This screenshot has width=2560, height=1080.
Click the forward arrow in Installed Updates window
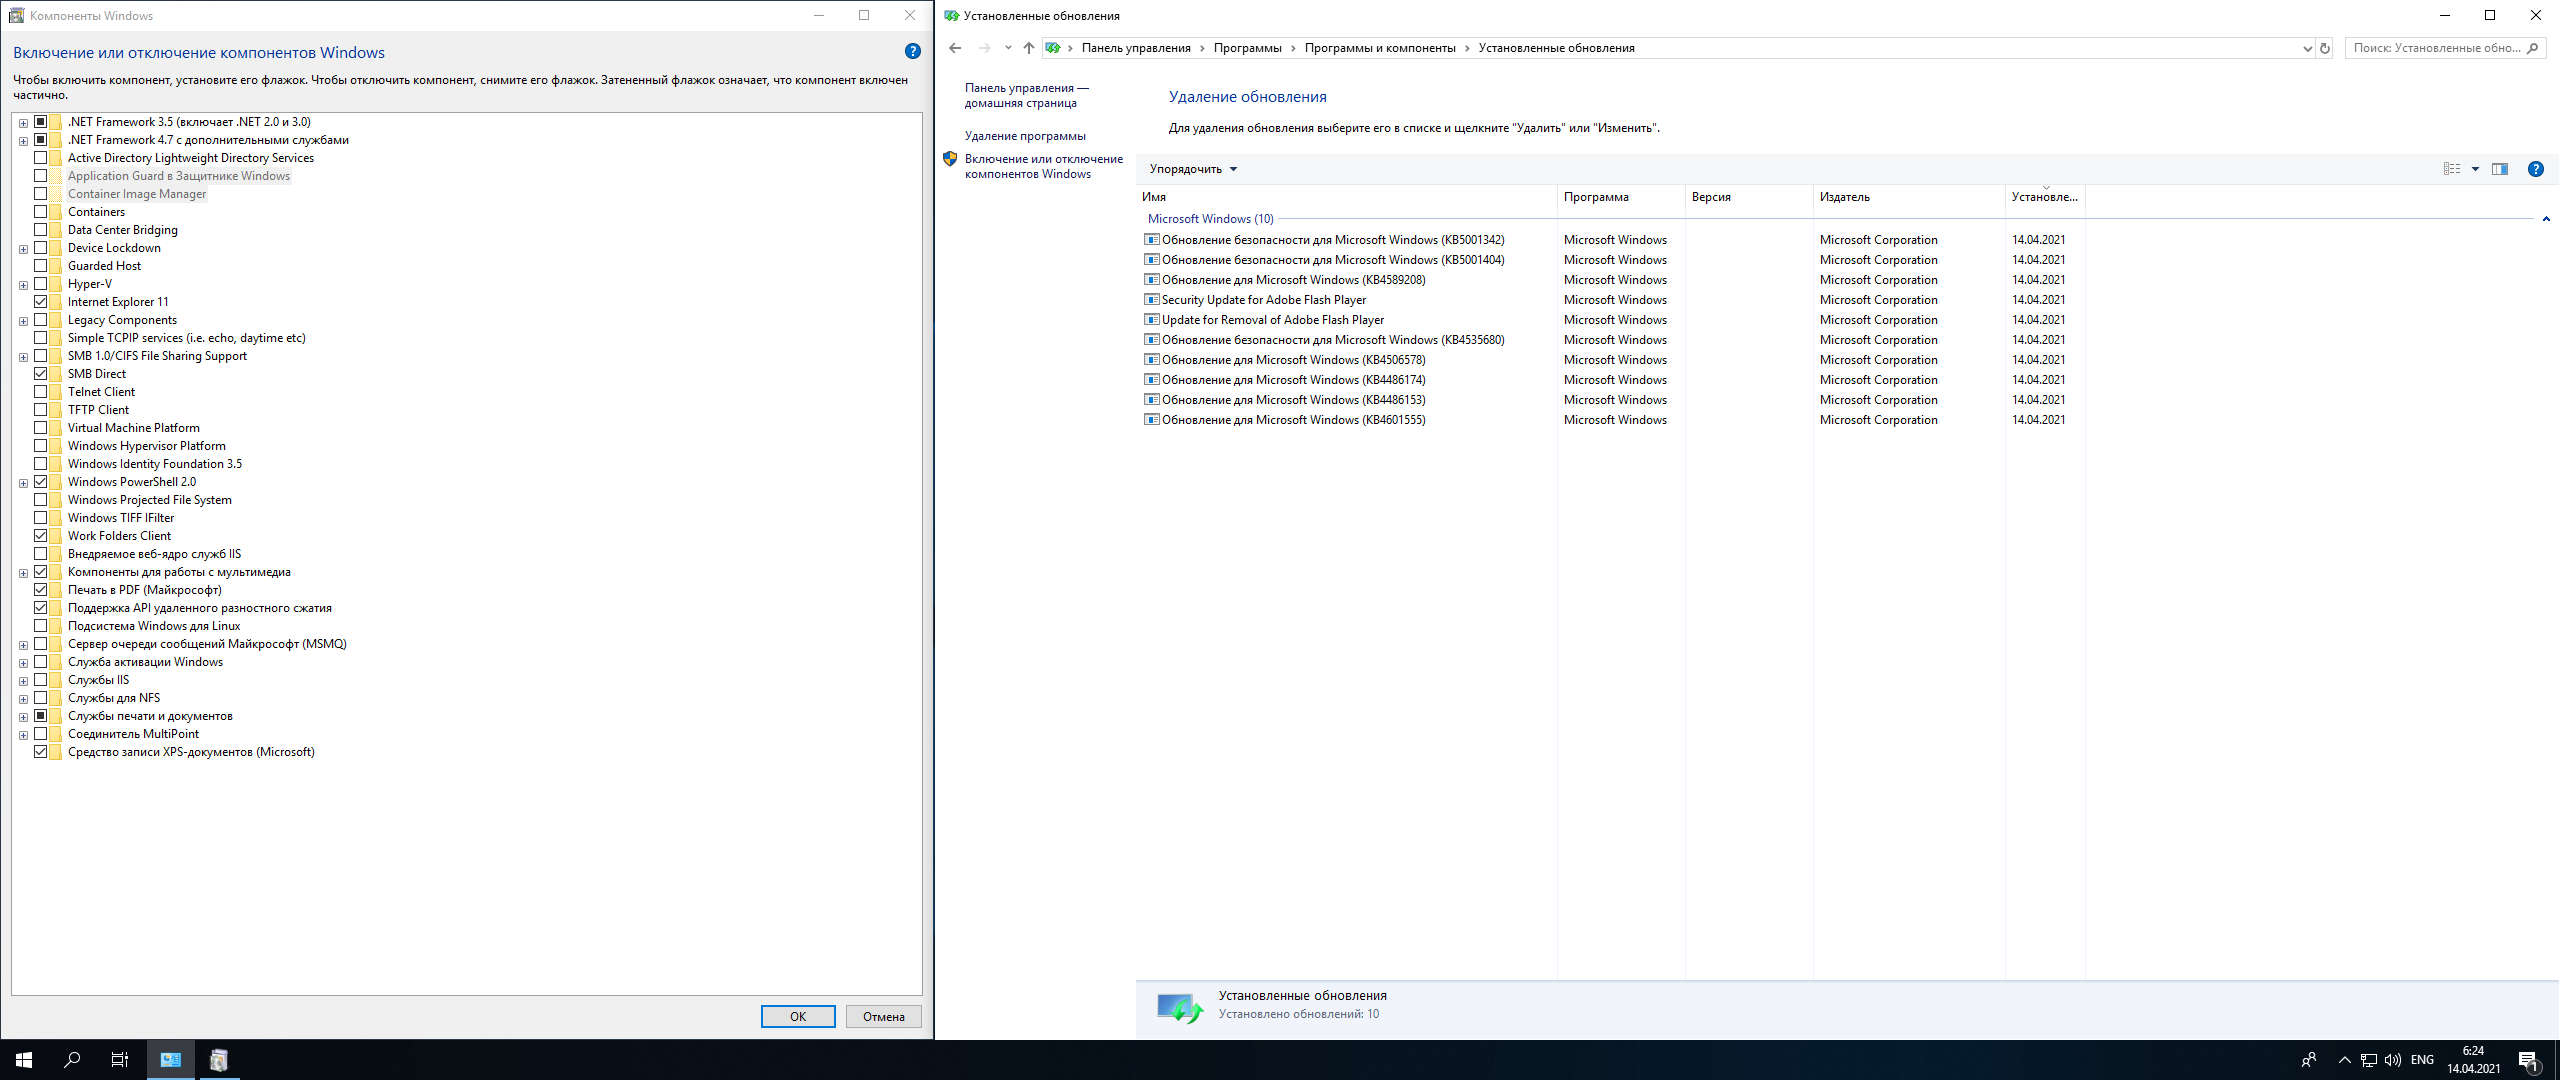click(x=985, y=48)
